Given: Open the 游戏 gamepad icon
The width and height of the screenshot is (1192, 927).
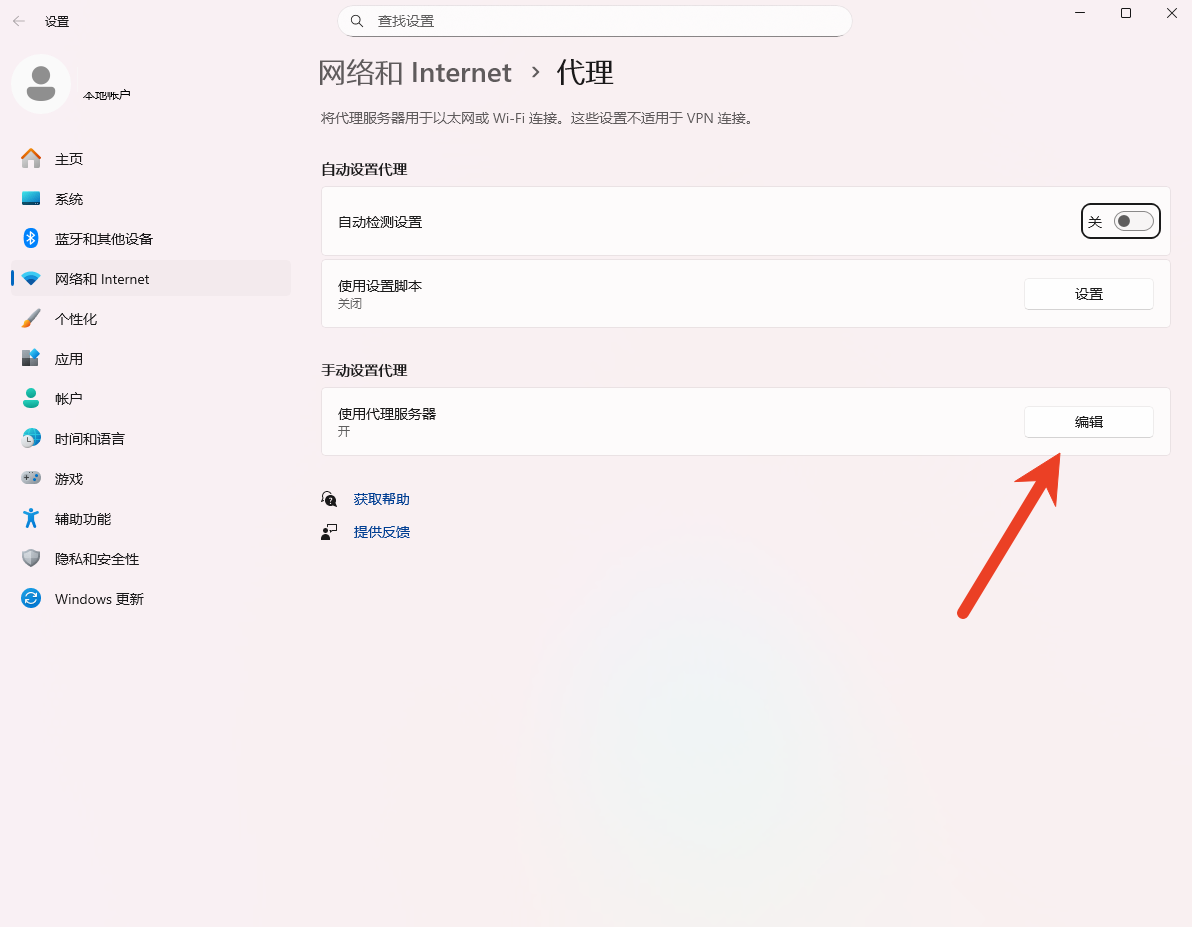Looking at the screenshot, I should coord(31,479).
